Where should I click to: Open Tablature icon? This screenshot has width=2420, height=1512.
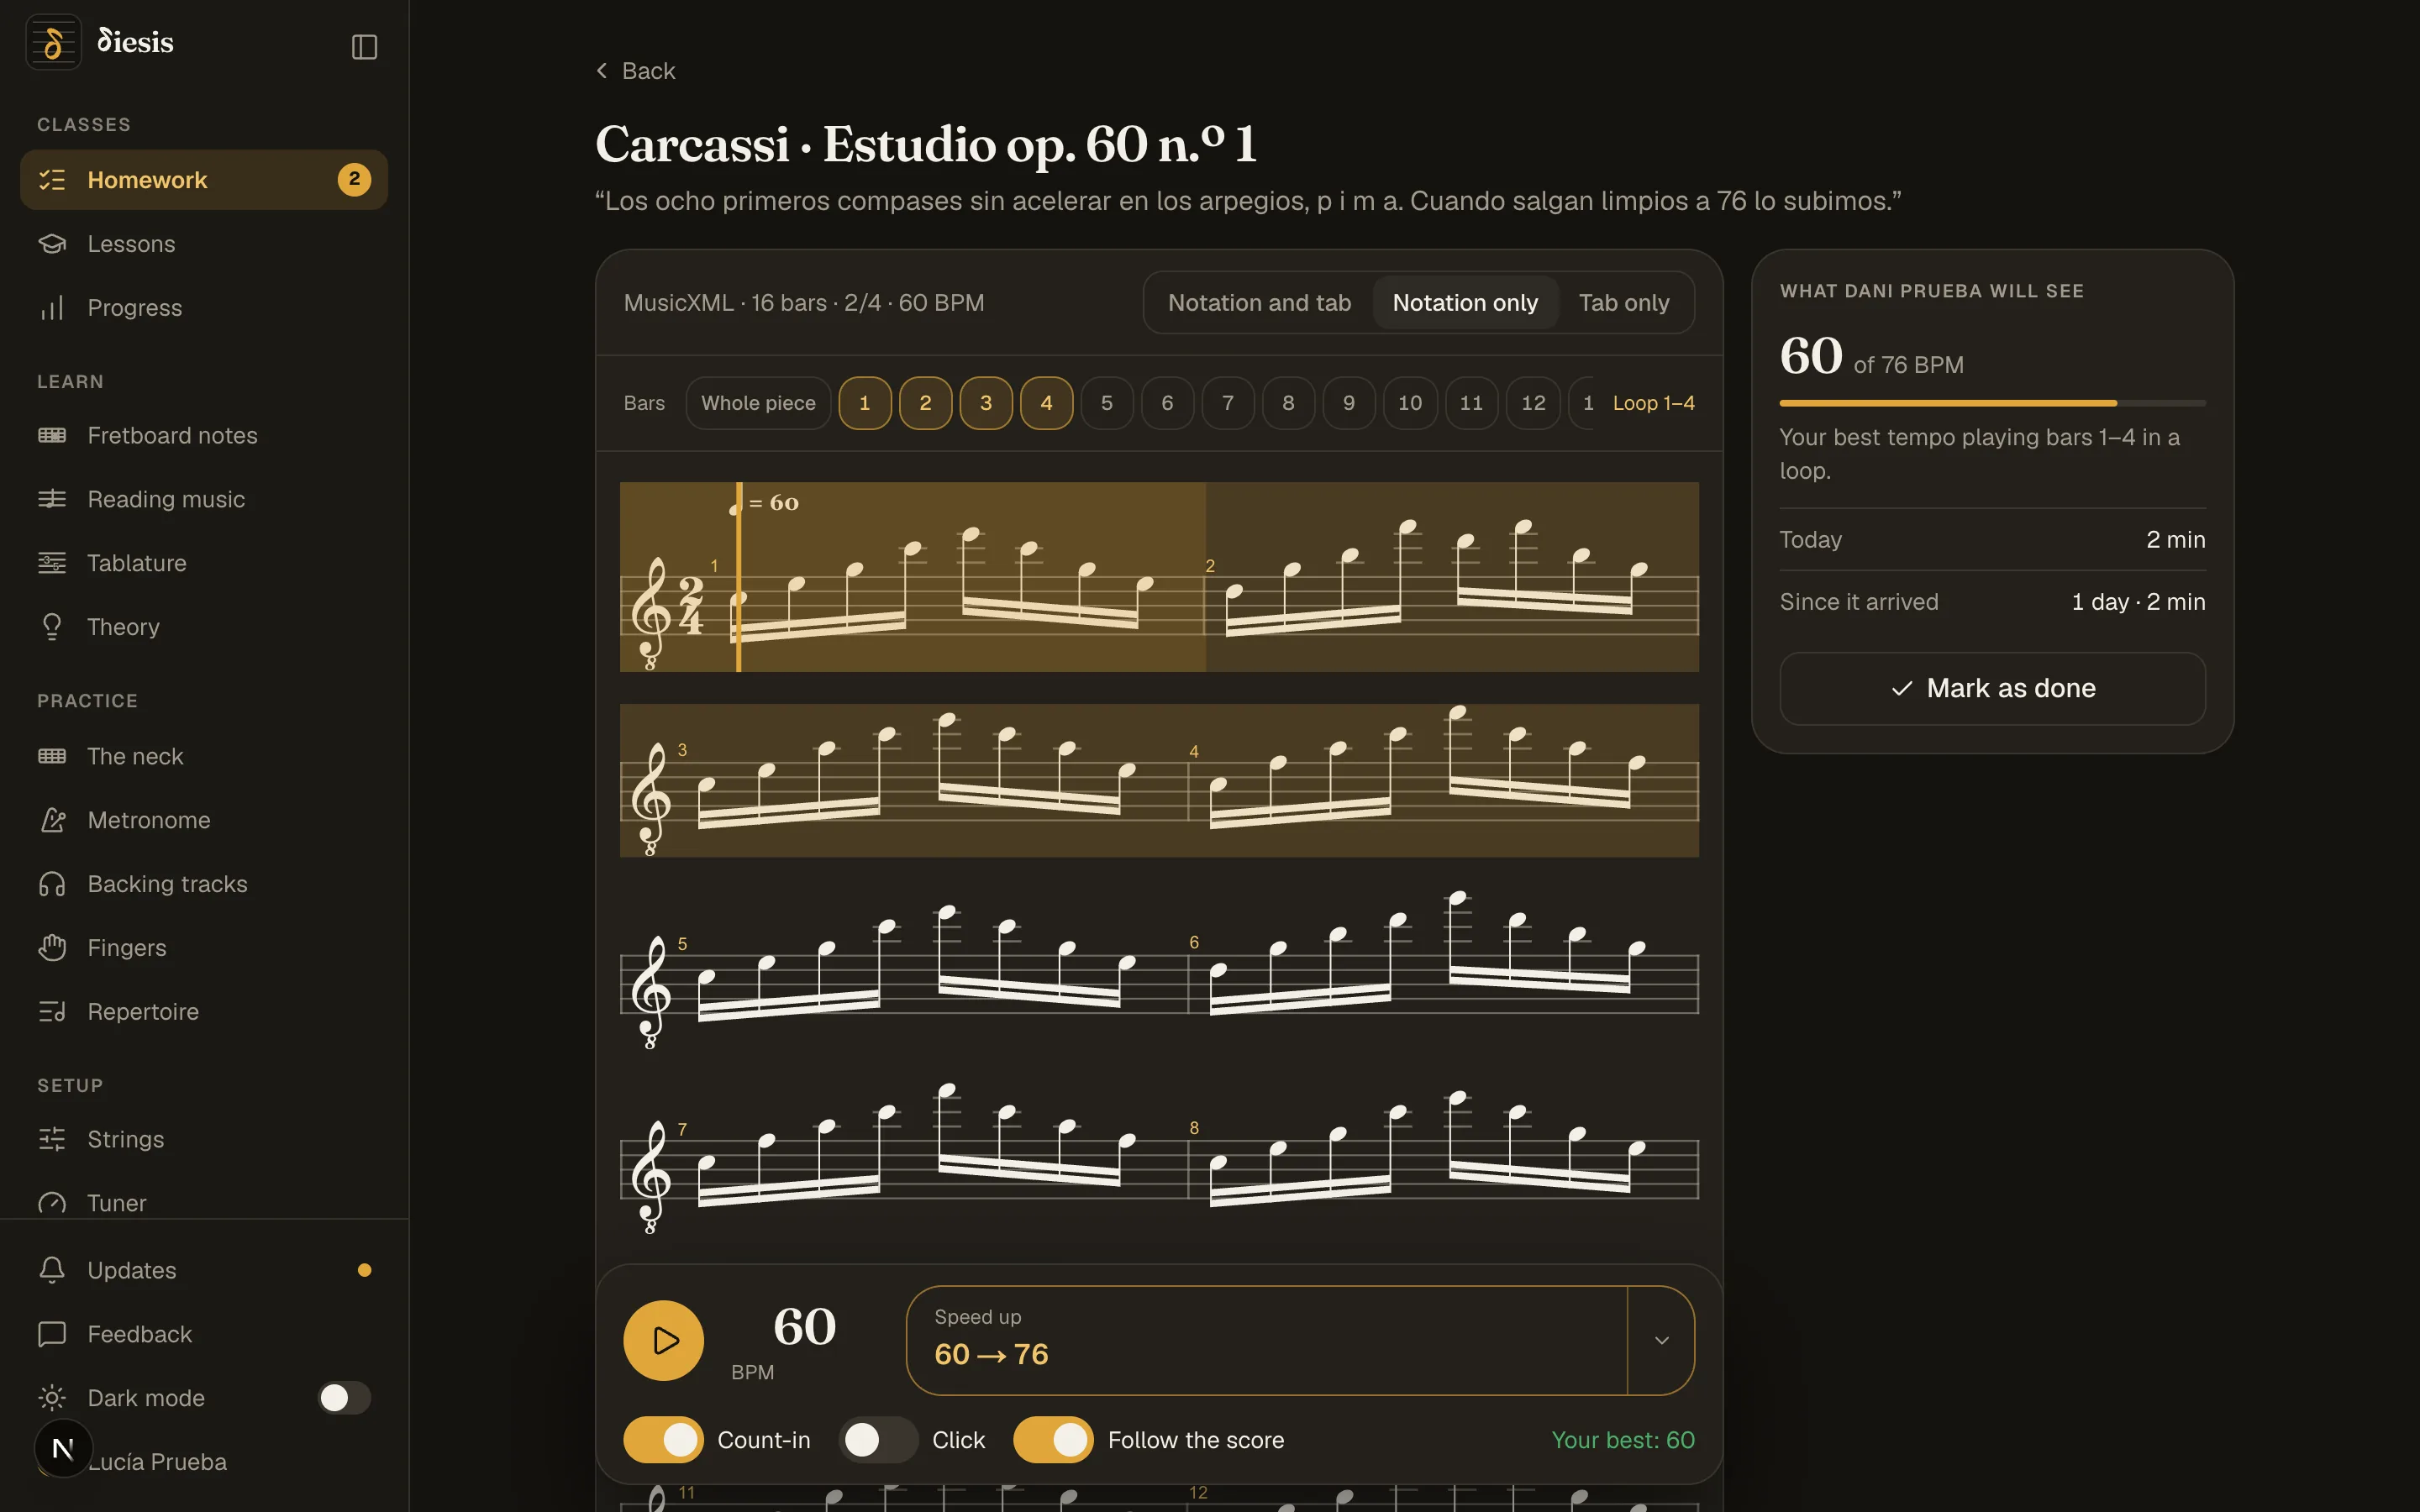coord(52,563)
